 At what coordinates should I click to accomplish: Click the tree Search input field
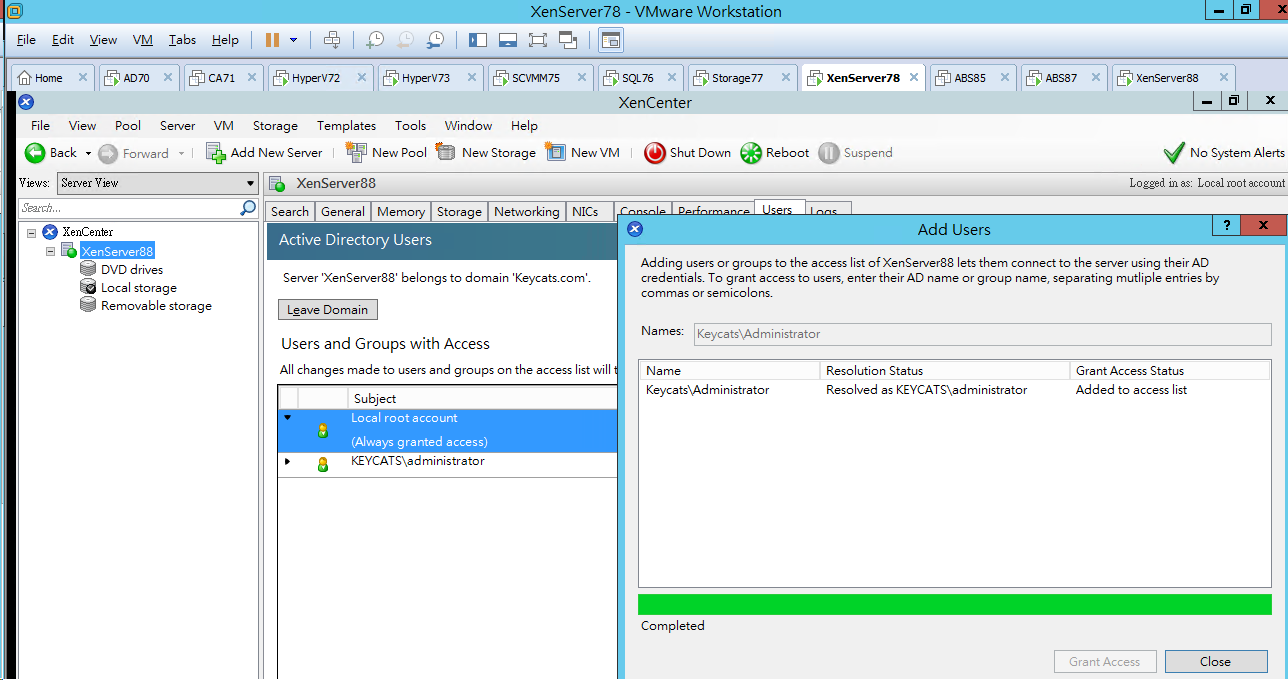[x=129, y=208]
